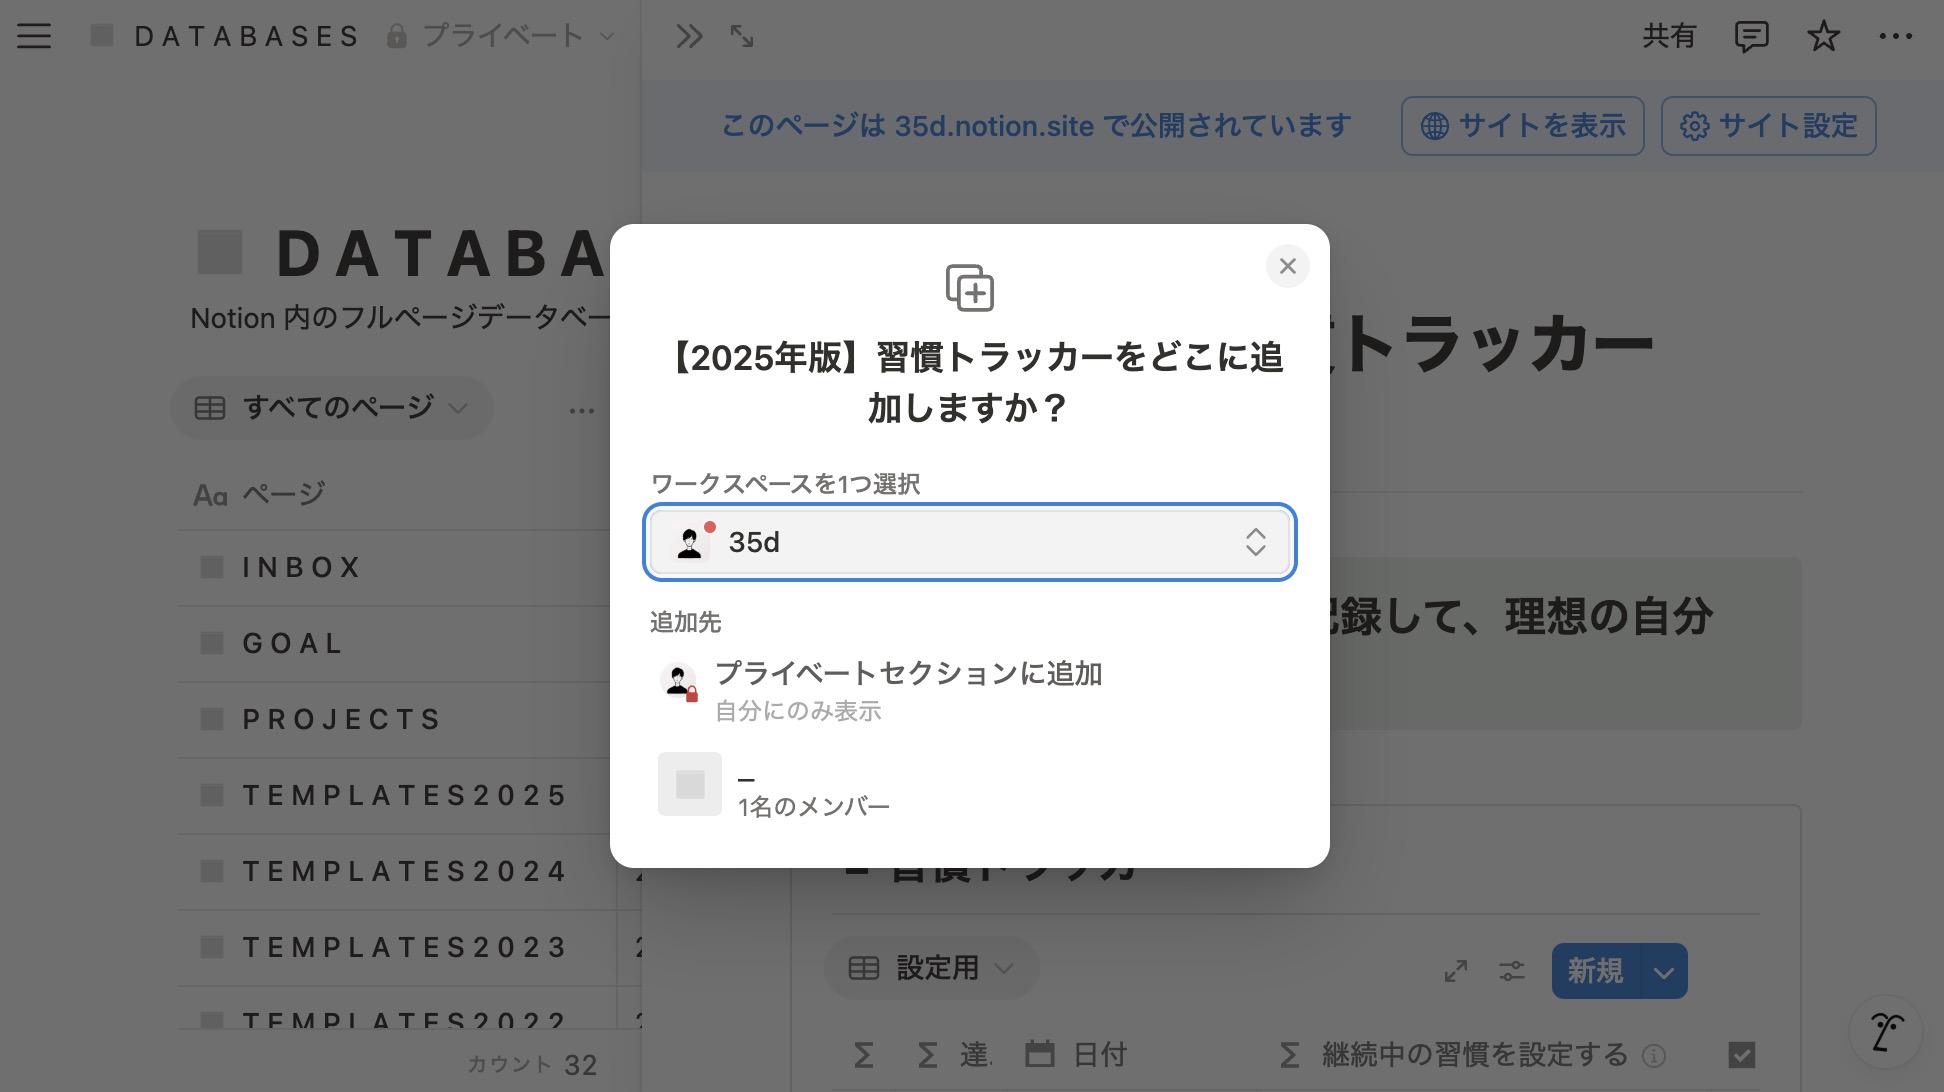This screenshot has height=1092, width=1944.
Task: Expand the arrow next to 新規
Action: click(1664, 972)
